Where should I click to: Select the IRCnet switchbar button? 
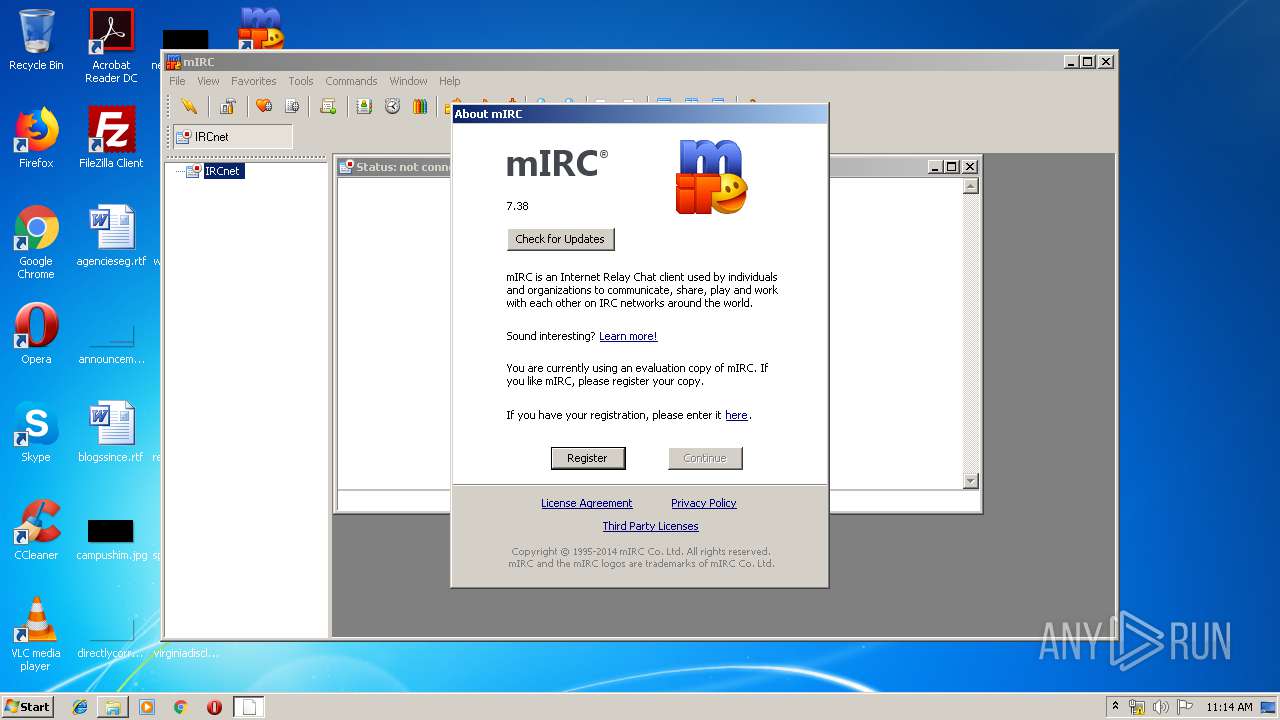pos(233,137)
